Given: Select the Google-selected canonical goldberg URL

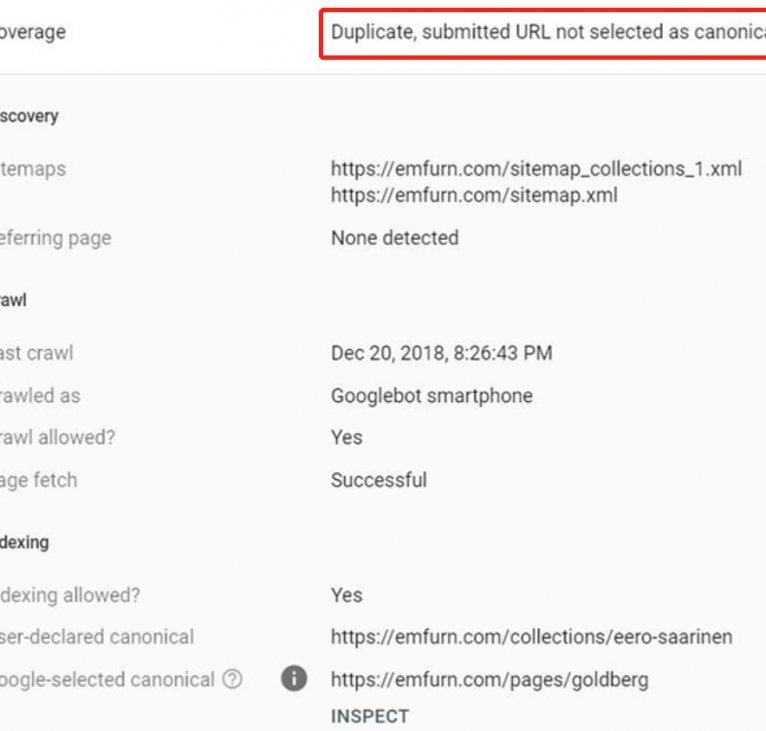Looking at the screenshot, I should tap(489, 680).
